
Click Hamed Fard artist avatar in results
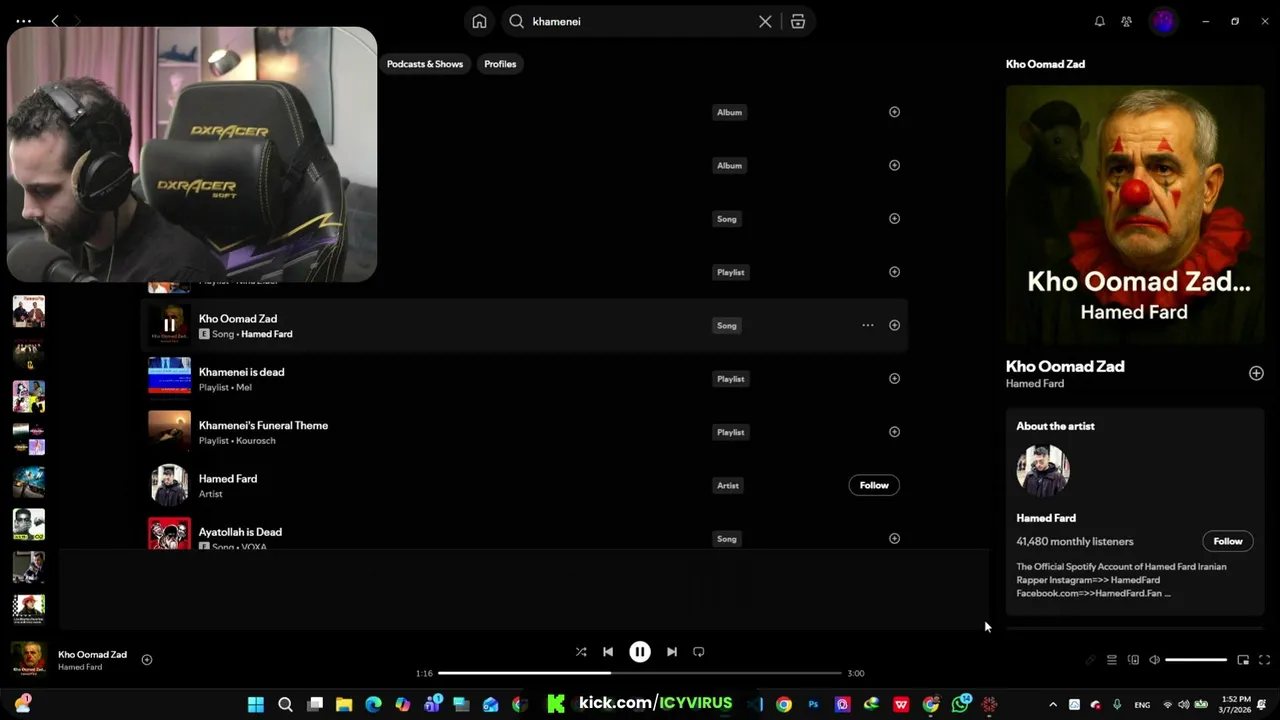[169, 485]
